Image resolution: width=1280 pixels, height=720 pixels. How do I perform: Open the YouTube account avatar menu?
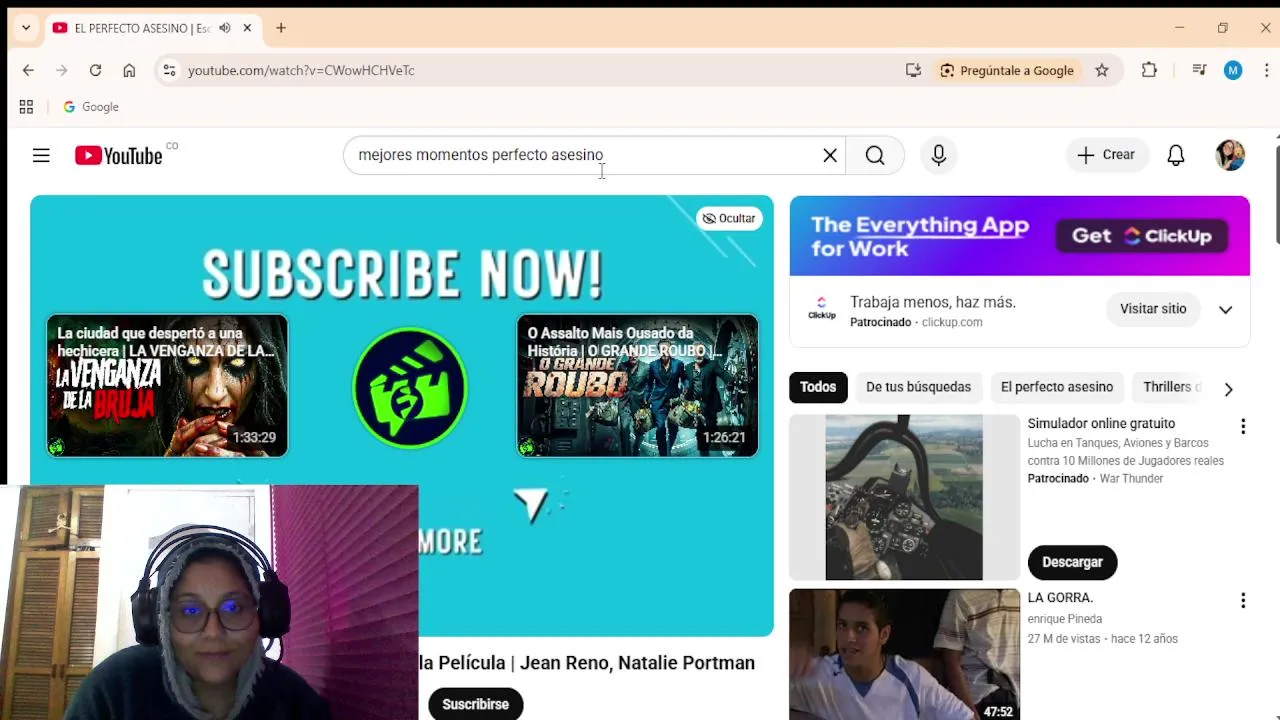[1231, 155]
